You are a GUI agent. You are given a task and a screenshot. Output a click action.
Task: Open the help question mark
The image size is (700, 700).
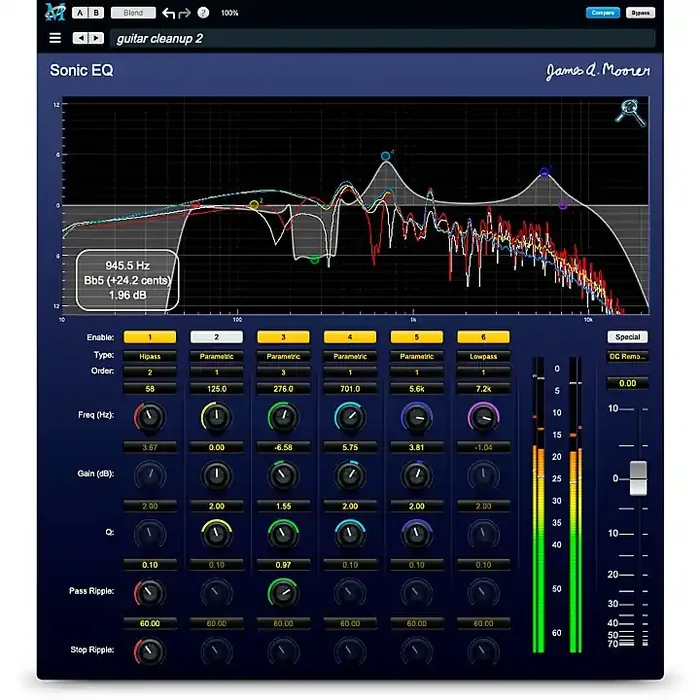tap(203, 13)
